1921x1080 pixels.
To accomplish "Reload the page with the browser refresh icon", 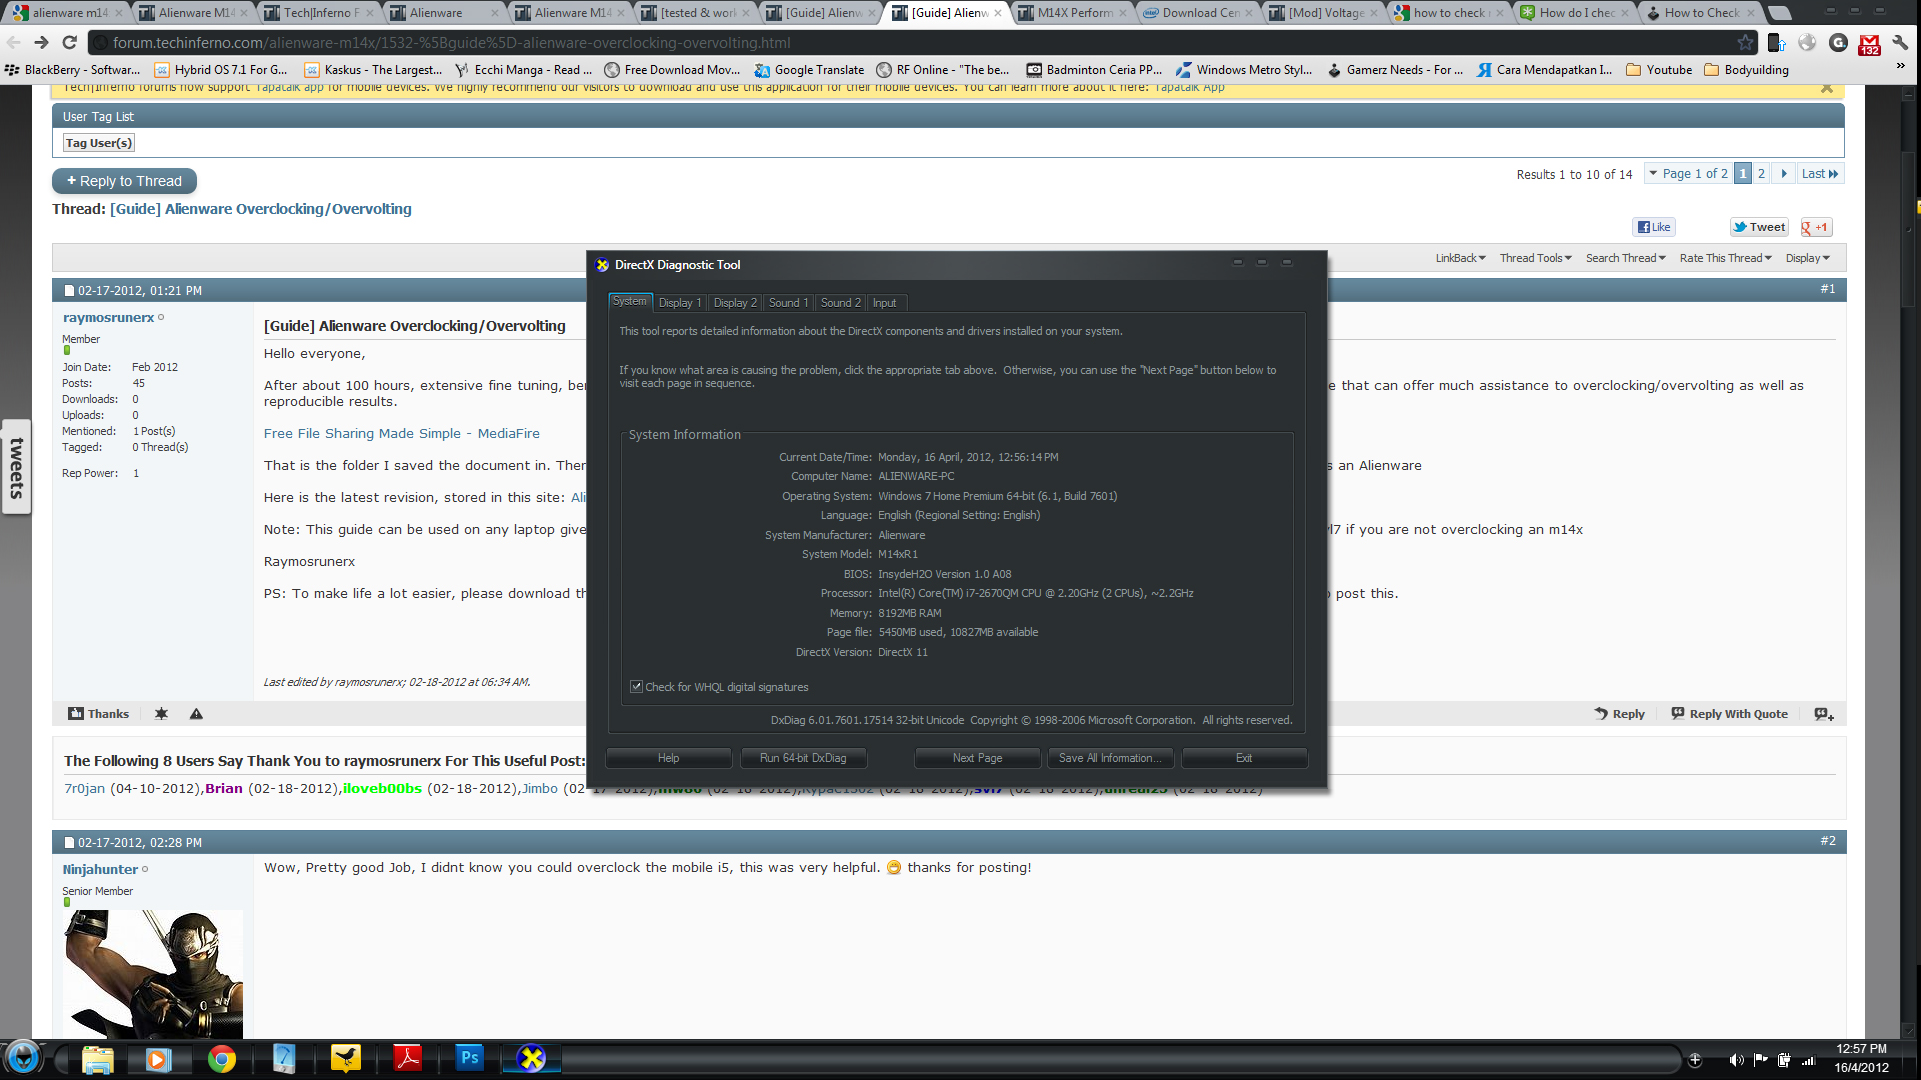I will click(69, 42).
